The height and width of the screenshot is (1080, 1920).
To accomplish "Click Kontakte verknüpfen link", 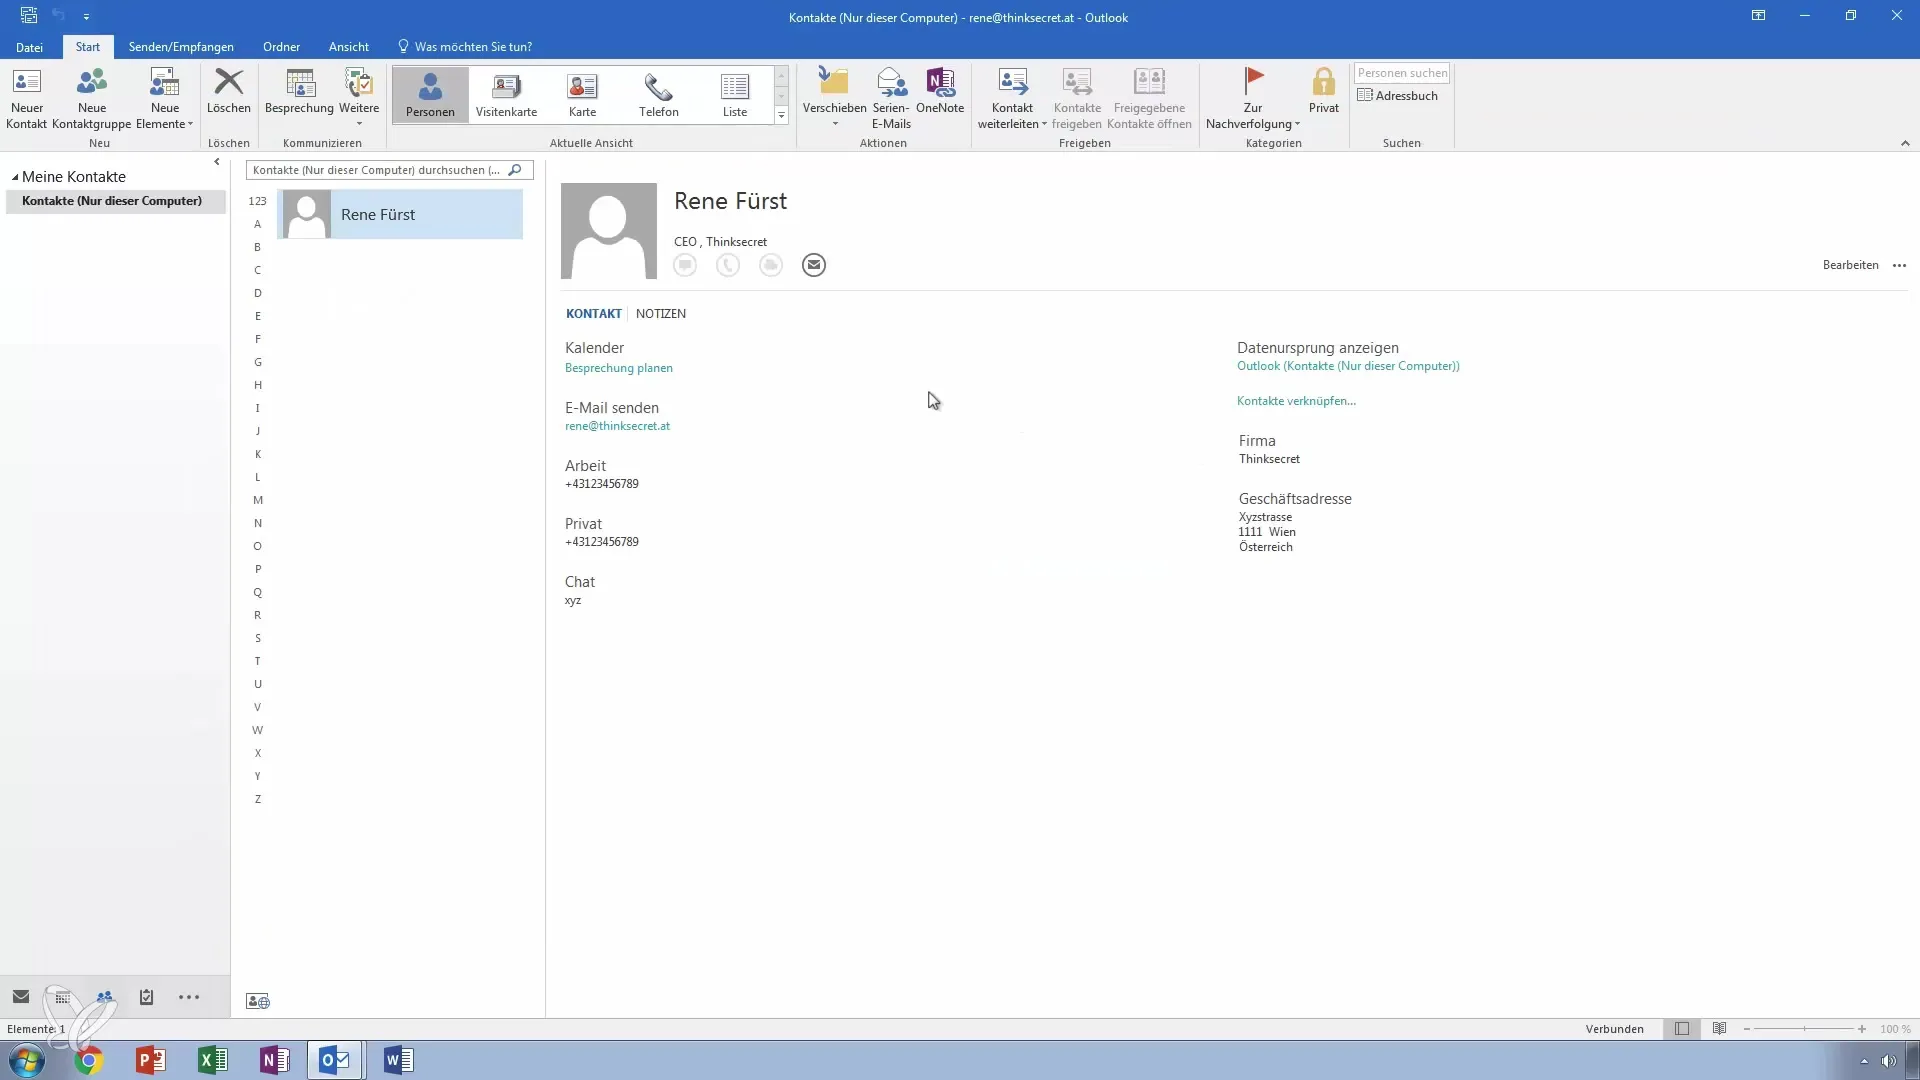I will click(x=1296, y=401).
